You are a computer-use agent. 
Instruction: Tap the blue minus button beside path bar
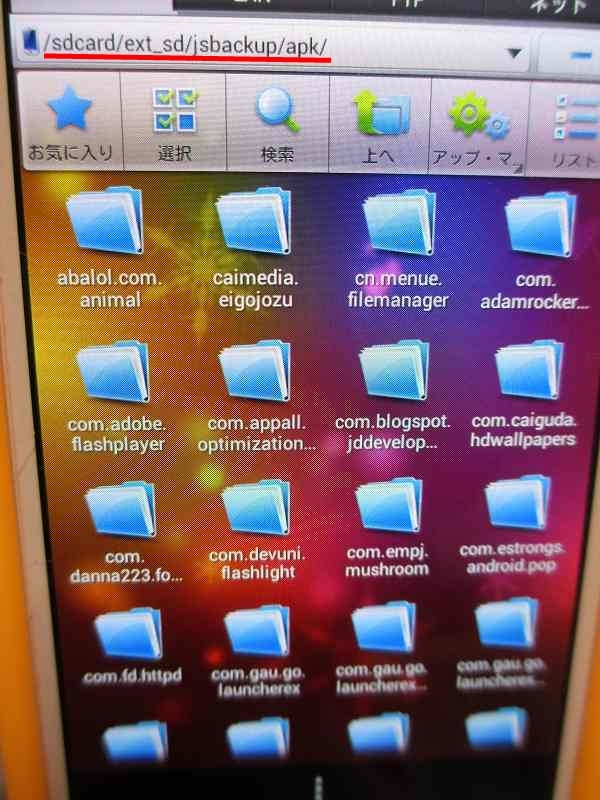580,55
